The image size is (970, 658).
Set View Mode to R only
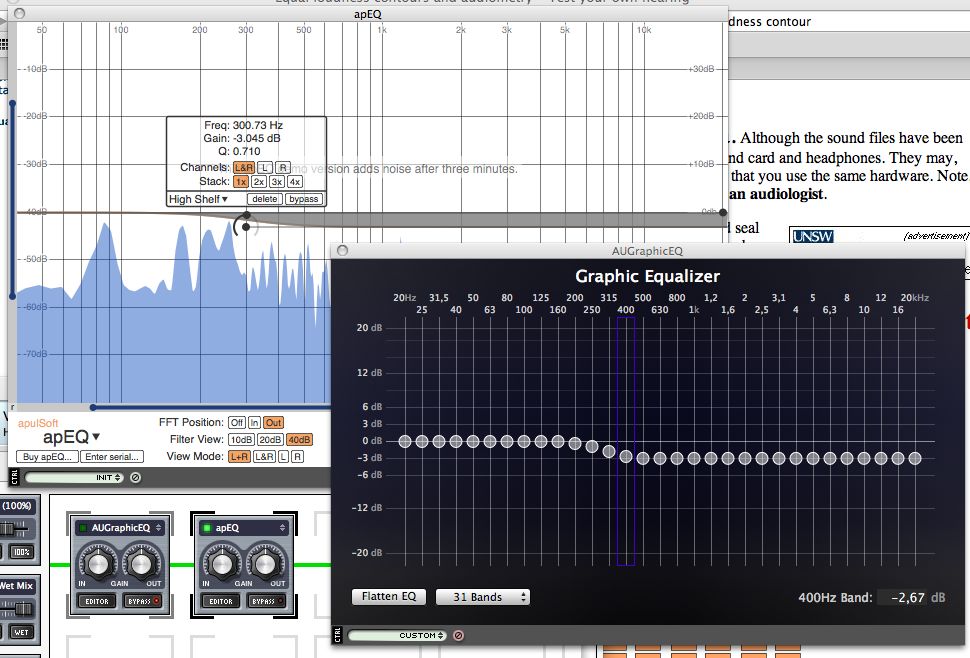pos(298,456)
